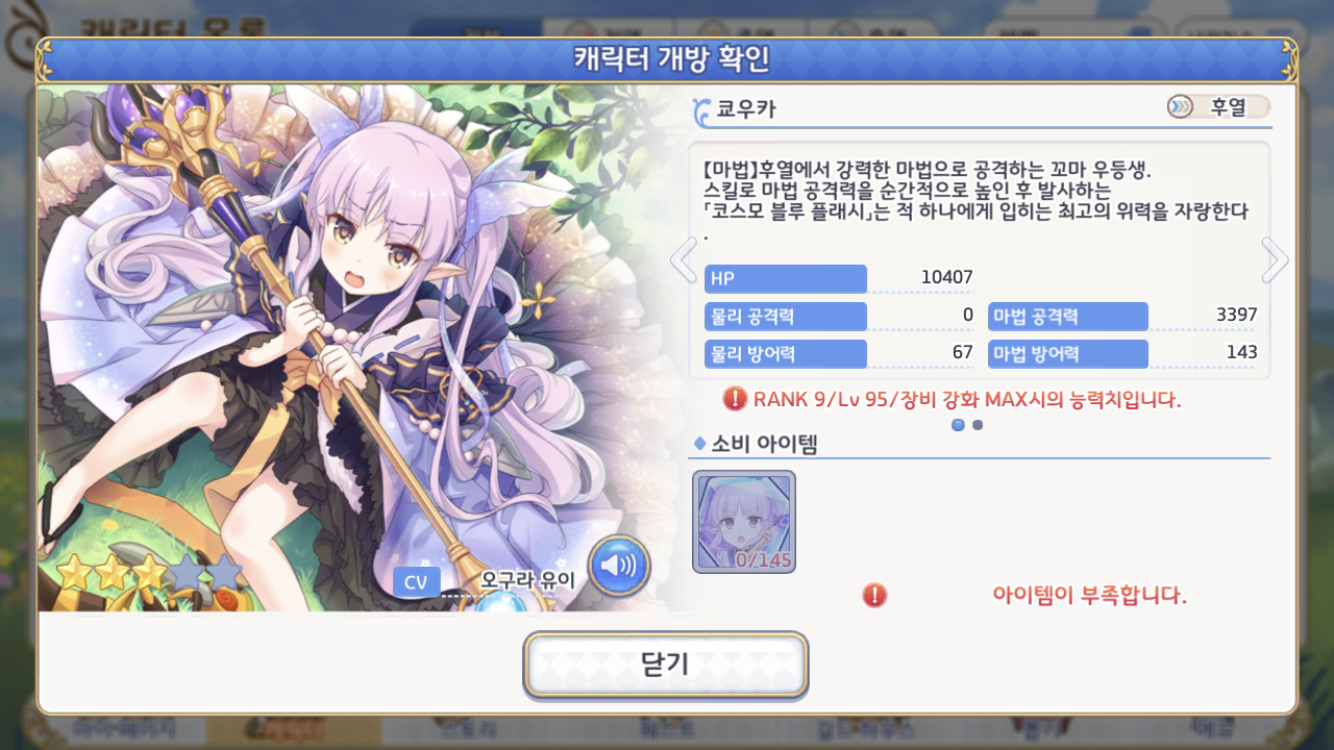Screen dimensions: 1334x750
Task: Go to next character with right arrow
Action: [1274, 261]
